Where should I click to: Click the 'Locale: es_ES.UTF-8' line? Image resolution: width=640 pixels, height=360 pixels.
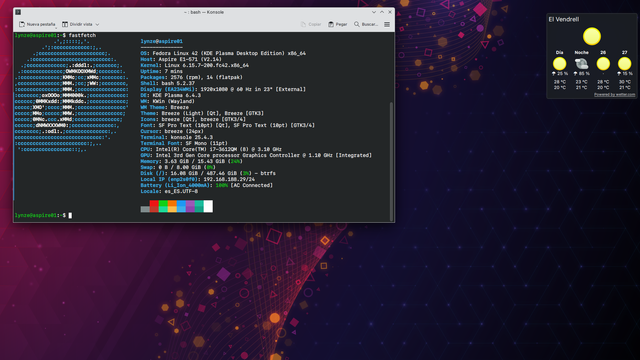(x=169, y=191)
